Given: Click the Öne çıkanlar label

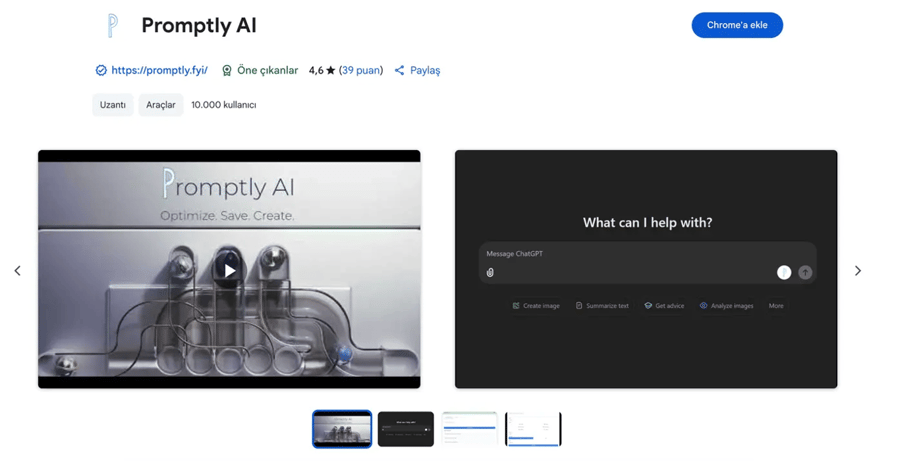Looking at the screenshot, I should click(267, 70).
